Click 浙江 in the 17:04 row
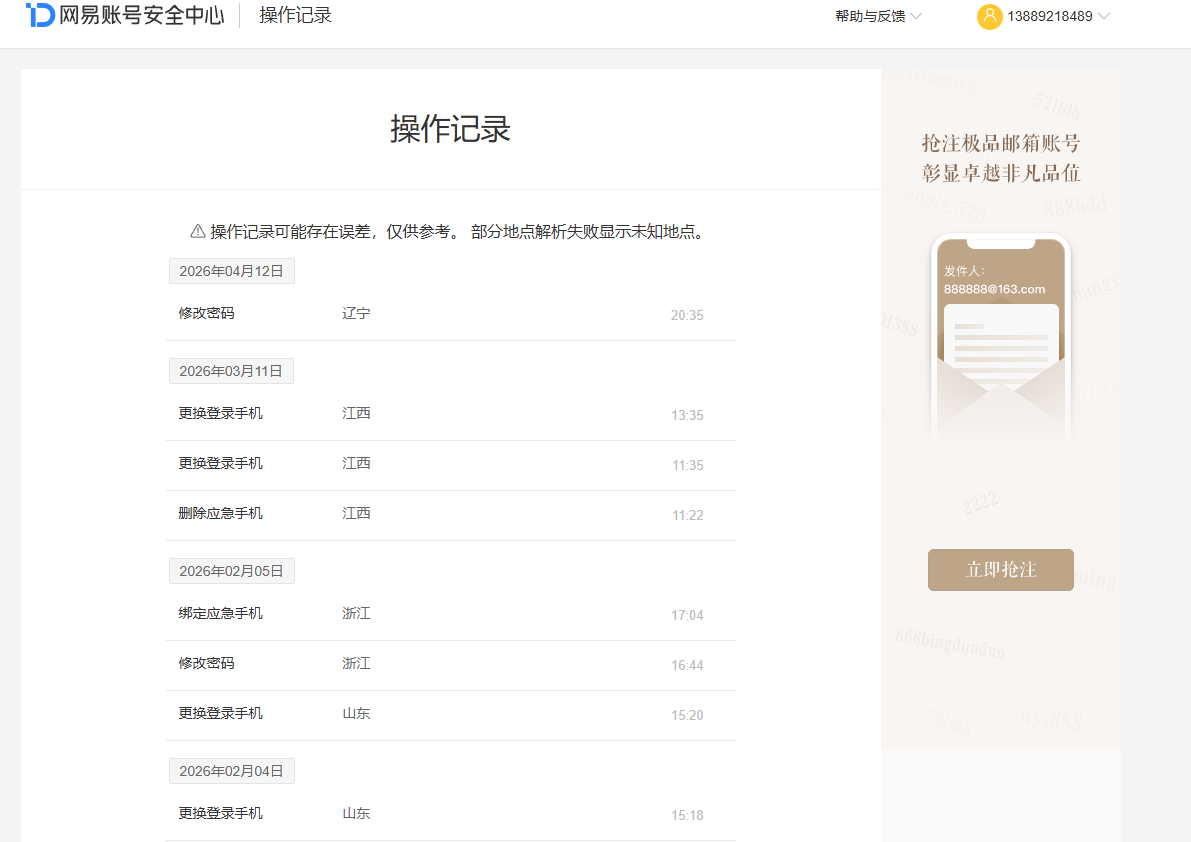1191x842 pixels. (356, 613)
